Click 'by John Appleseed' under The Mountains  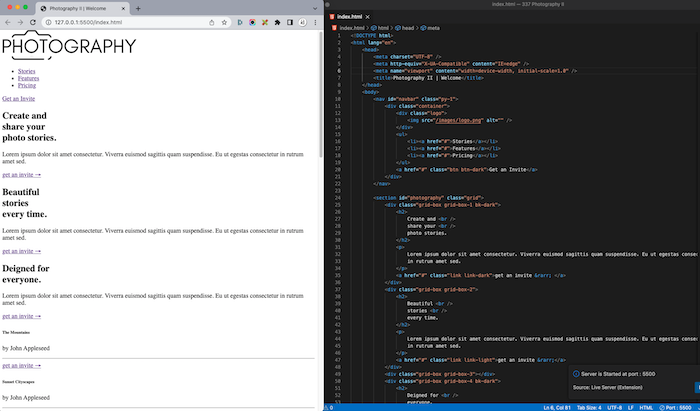(26, 349)
